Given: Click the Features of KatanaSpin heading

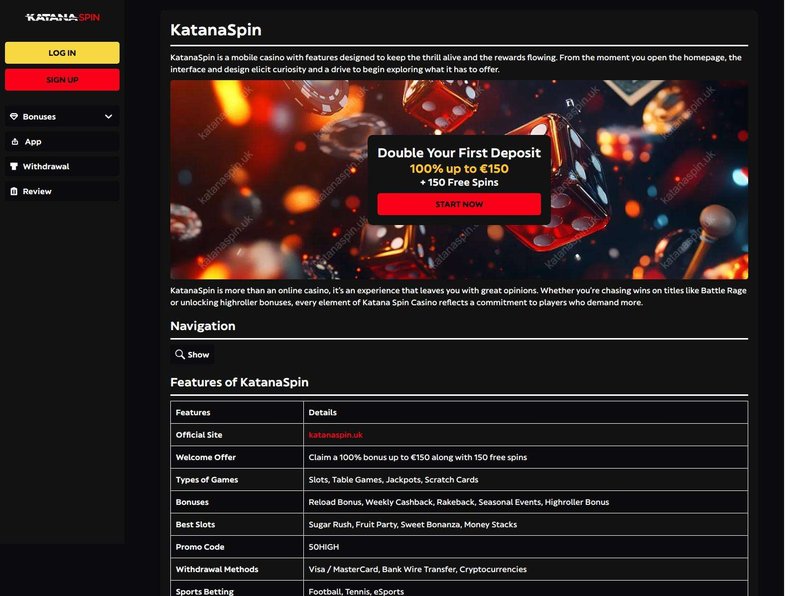Looking at the screenshot, I should [239, 382].
